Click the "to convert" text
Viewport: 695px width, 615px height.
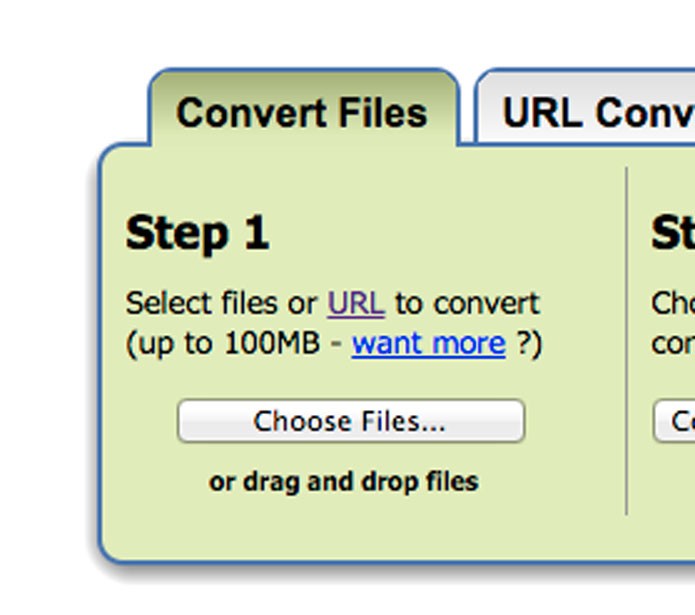tap(467, 304)
